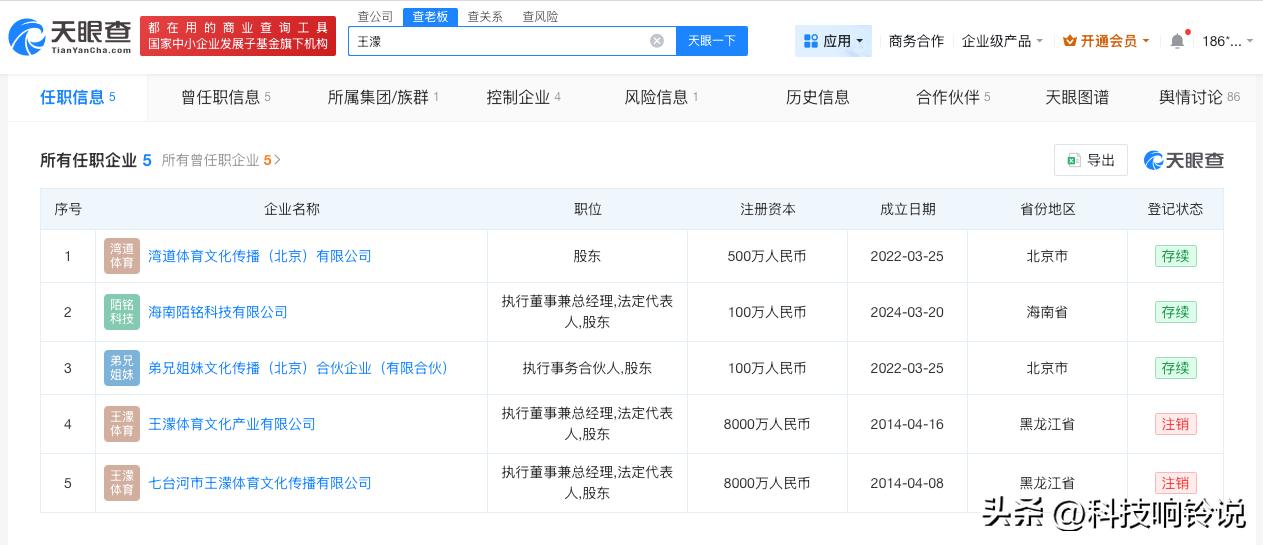Open 王濛体育文化产业有限公司 link
The width and height of the screenshot is (1263, 545).
232,424
